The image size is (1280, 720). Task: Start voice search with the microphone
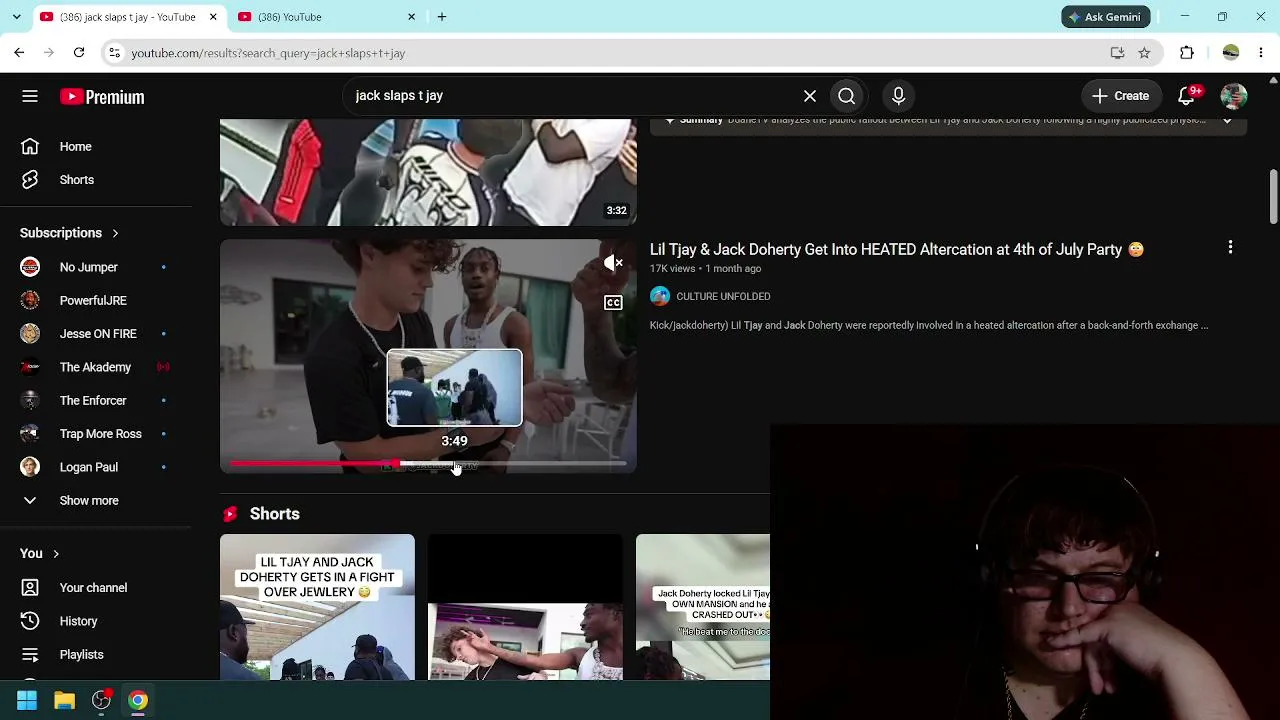coord(898,96)
